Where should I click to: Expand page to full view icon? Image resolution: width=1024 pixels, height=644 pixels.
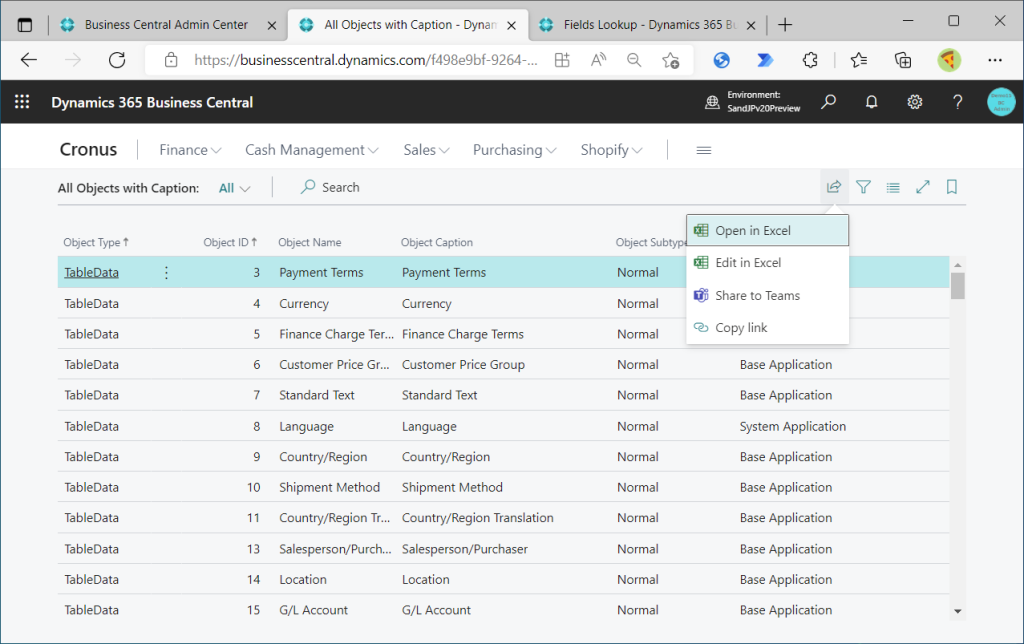point(923,187)
